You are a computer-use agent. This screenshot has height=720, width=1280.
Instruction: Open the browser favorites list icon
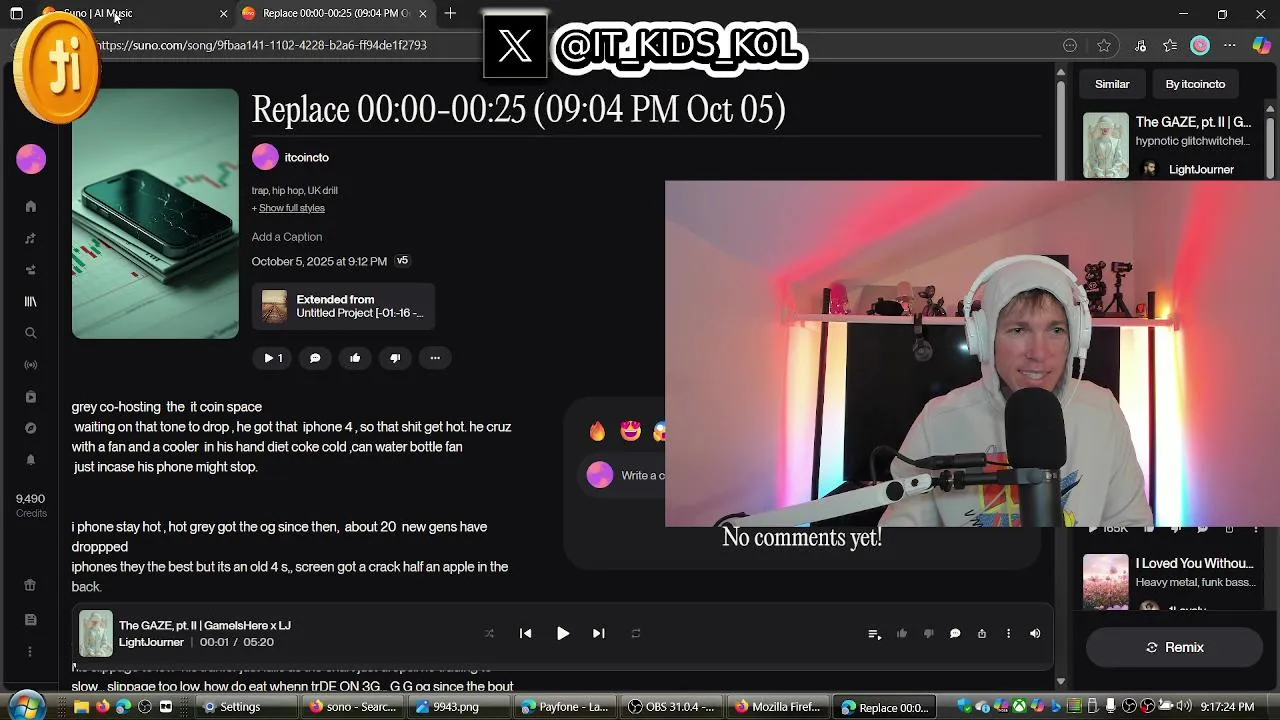coord(1170,45)
